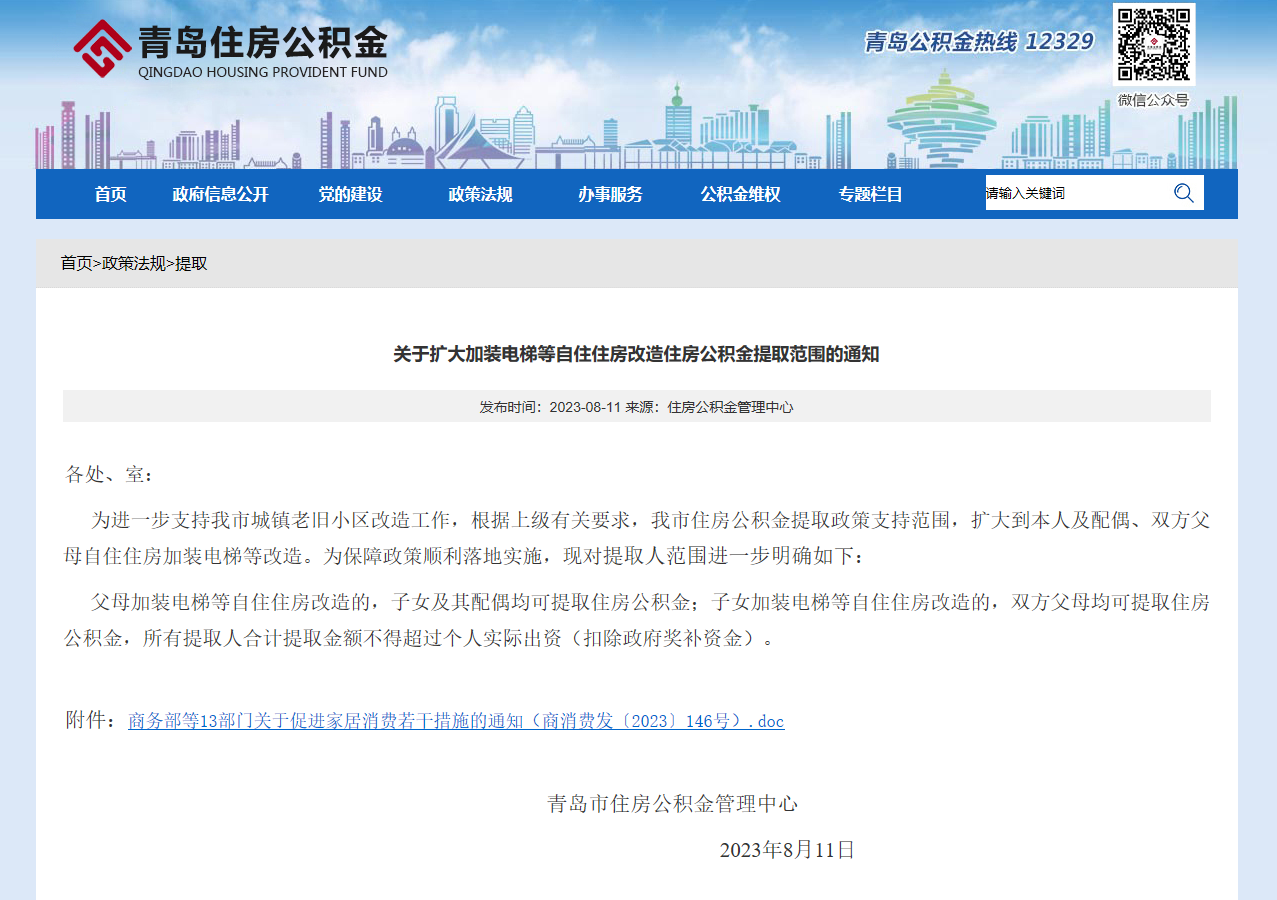Screen dimensions: 1277x900
Task: Click the 发布时间 2023-08-11 info line
Action: click(636, 407)
